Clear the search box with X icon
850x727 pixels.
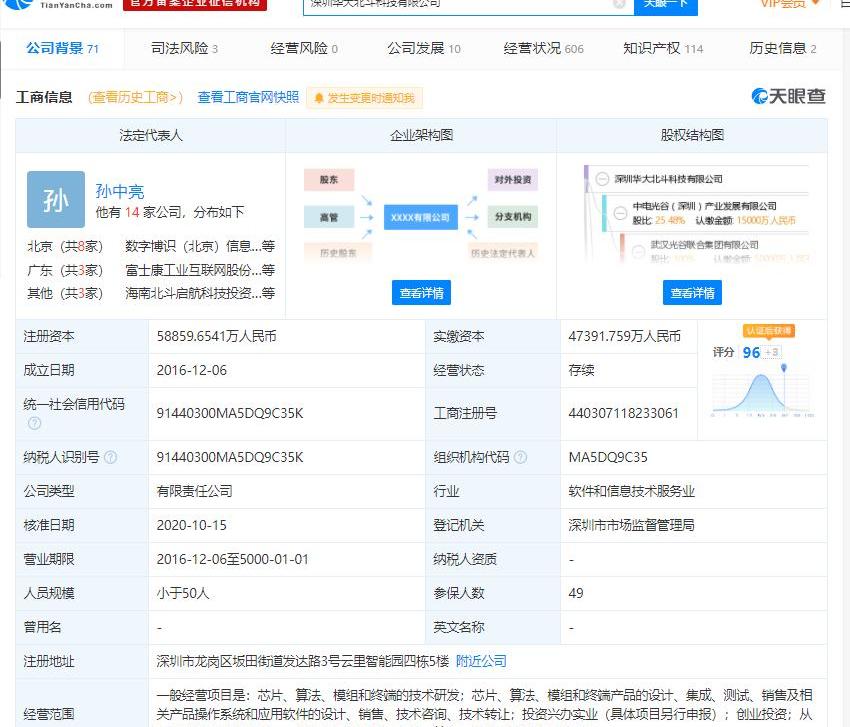click(619, 4)
